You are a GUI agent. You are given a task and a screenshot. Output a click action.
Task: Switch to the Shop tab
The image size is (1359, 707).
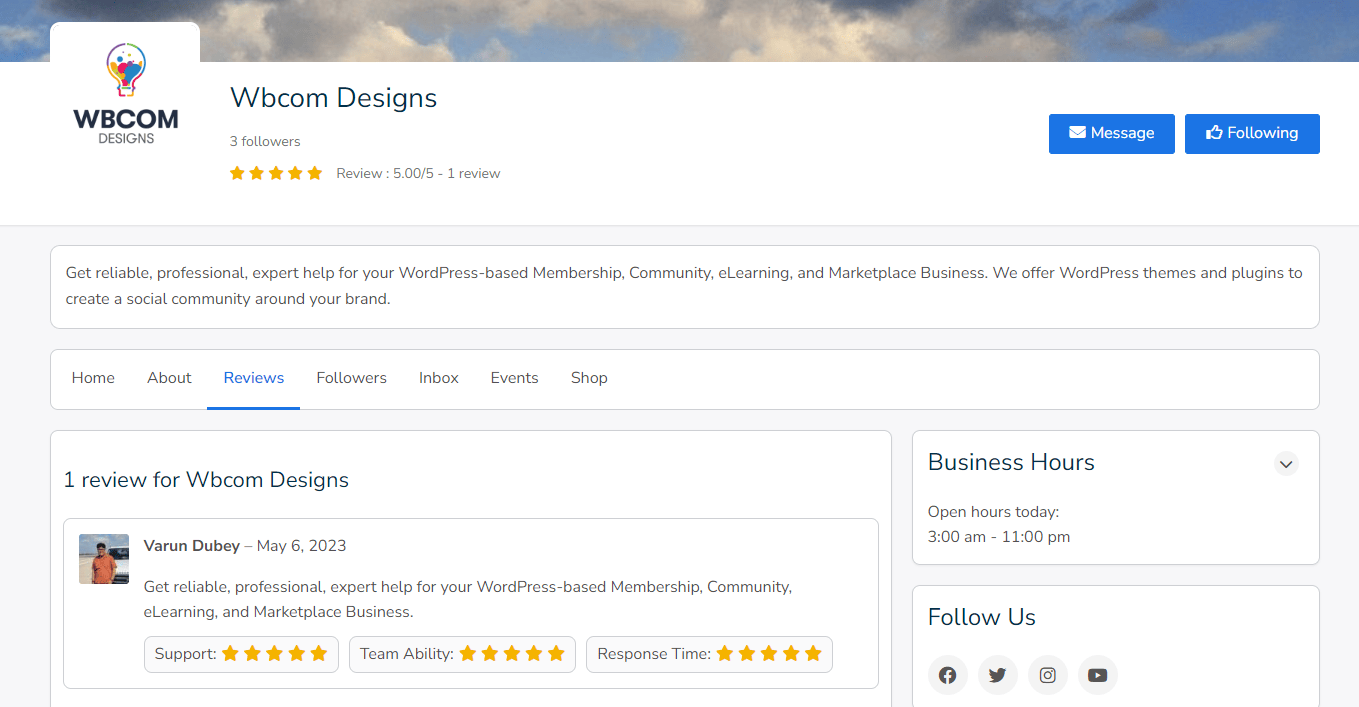[x=589, y=378]
